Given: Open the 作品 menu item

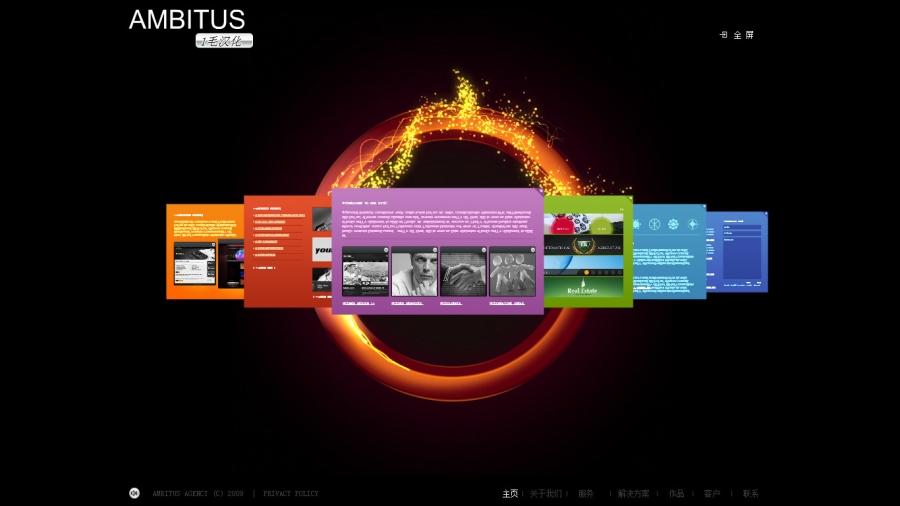Looking at the screenshot, I should [x=677, y=493].
